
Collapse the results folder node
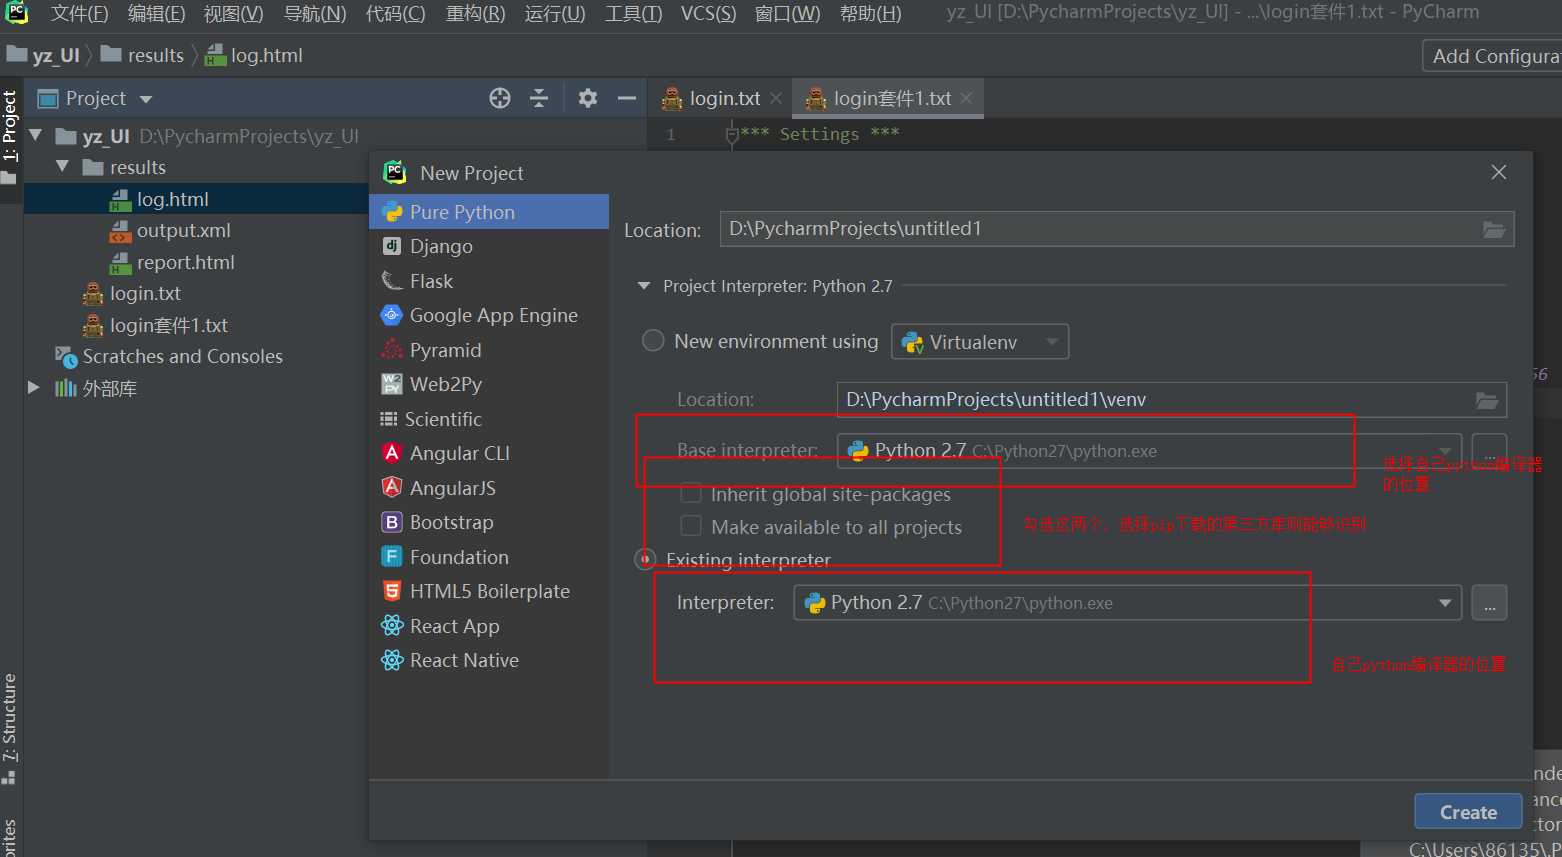click(63, 167)
